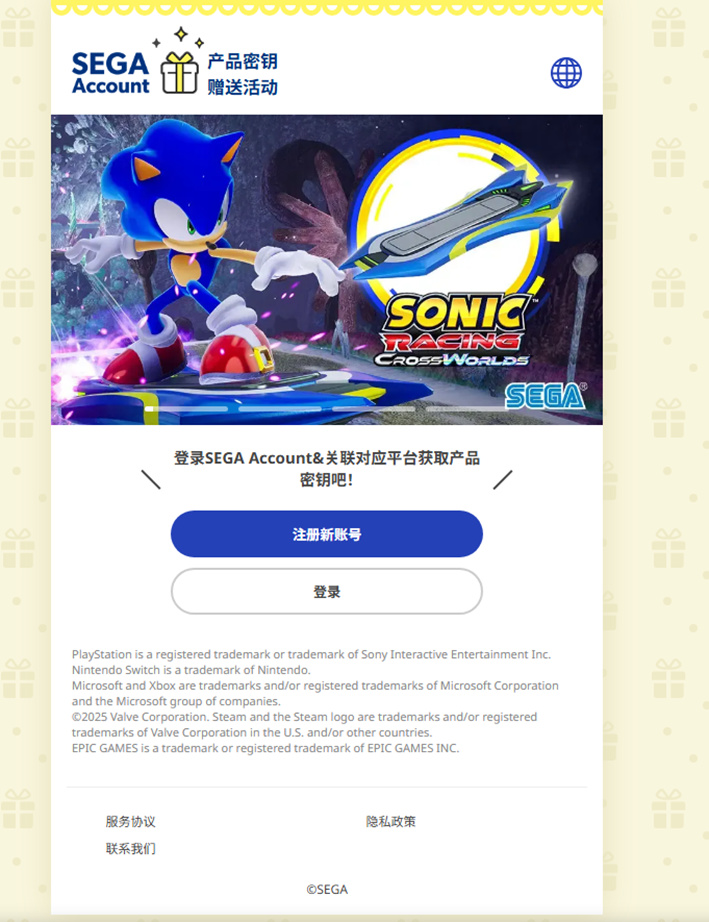Switch to the third banner slide indicator
Screen dimensions: 709x922
tap(373, 409)
